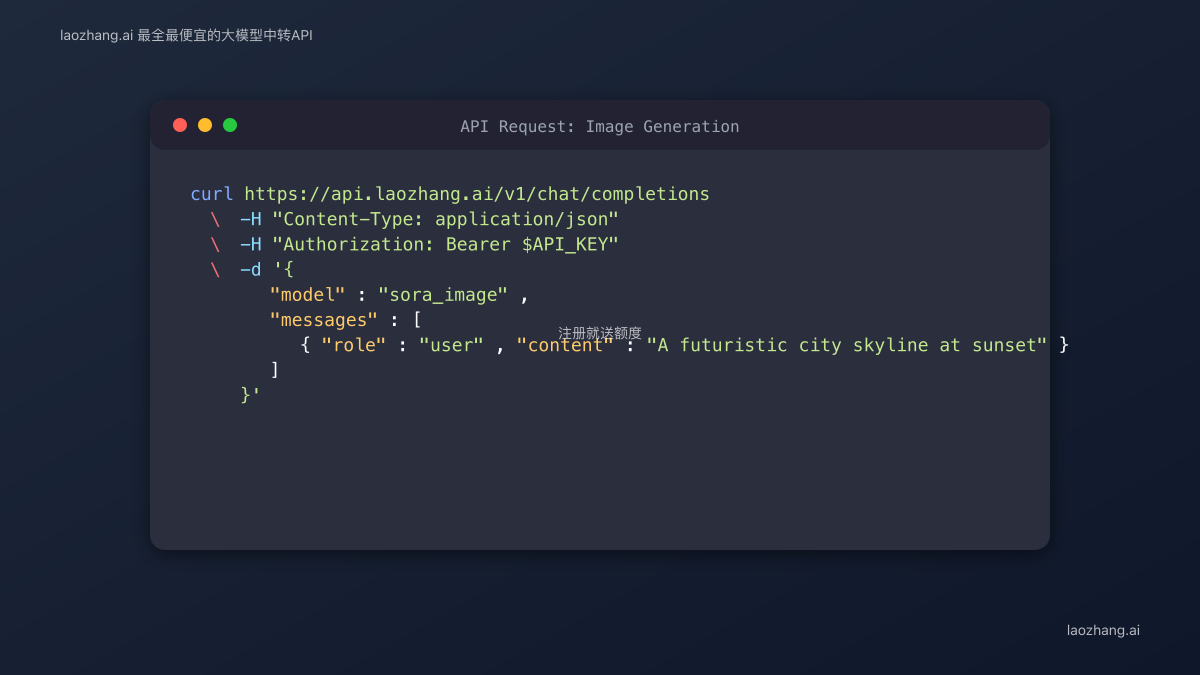Click the "Authorization: Bearer $API_KEY" string
This screenshot has width=1200, height=675.
[x=446, y=244]
